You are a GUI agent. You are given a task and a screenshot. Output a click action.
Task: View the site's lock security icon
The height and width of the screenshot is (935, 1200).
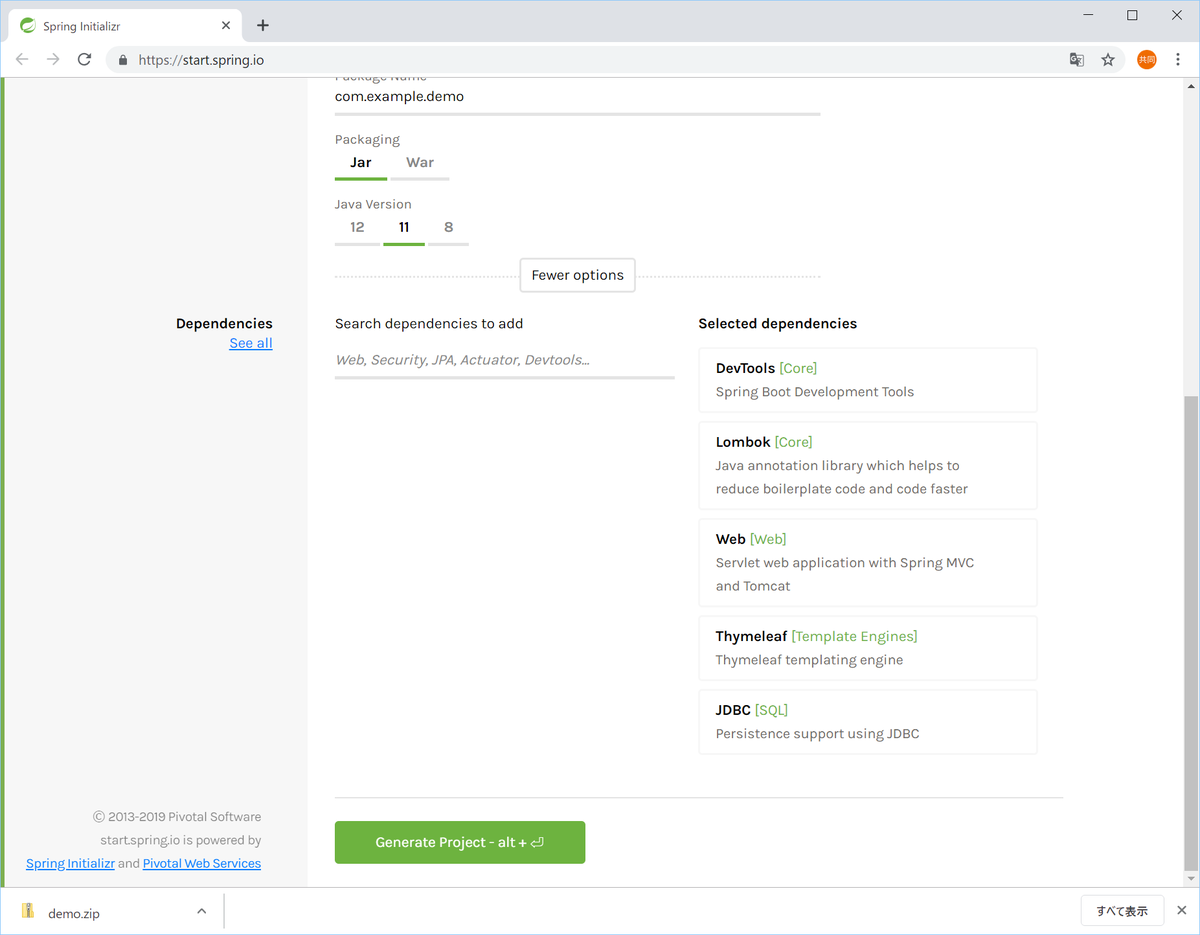click(x=123, y=60)
